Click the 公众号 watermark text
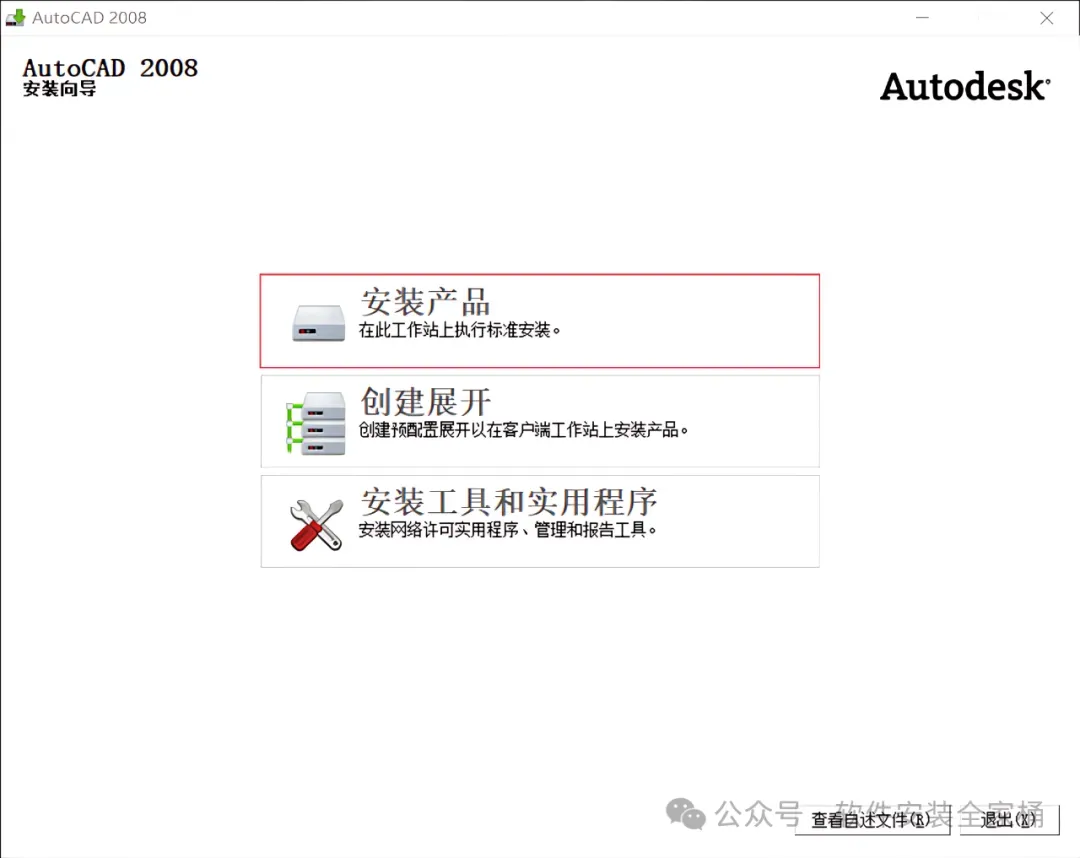This screenshot has width=1080, height=858. click(x=758, y=815)
